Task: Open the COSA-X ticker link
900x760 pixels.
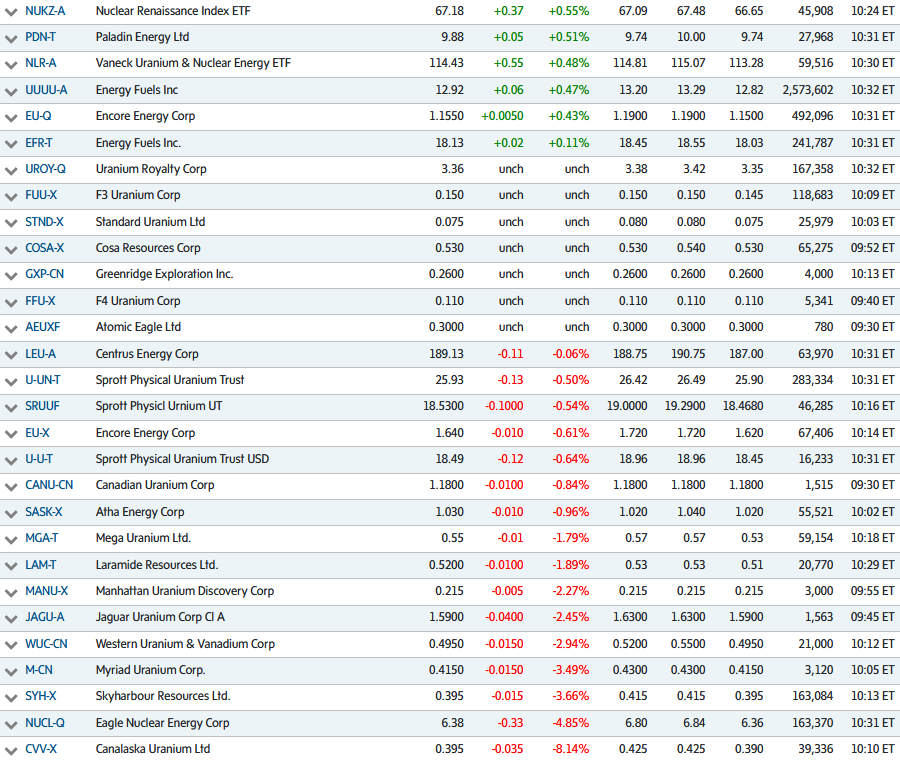Action: (45, 248)
